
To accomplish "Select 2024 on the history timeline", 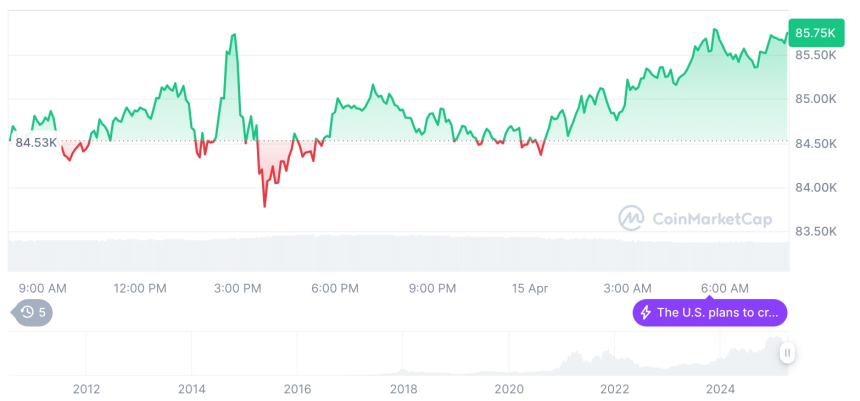I will pyautogui.click(x=720, y=388).
